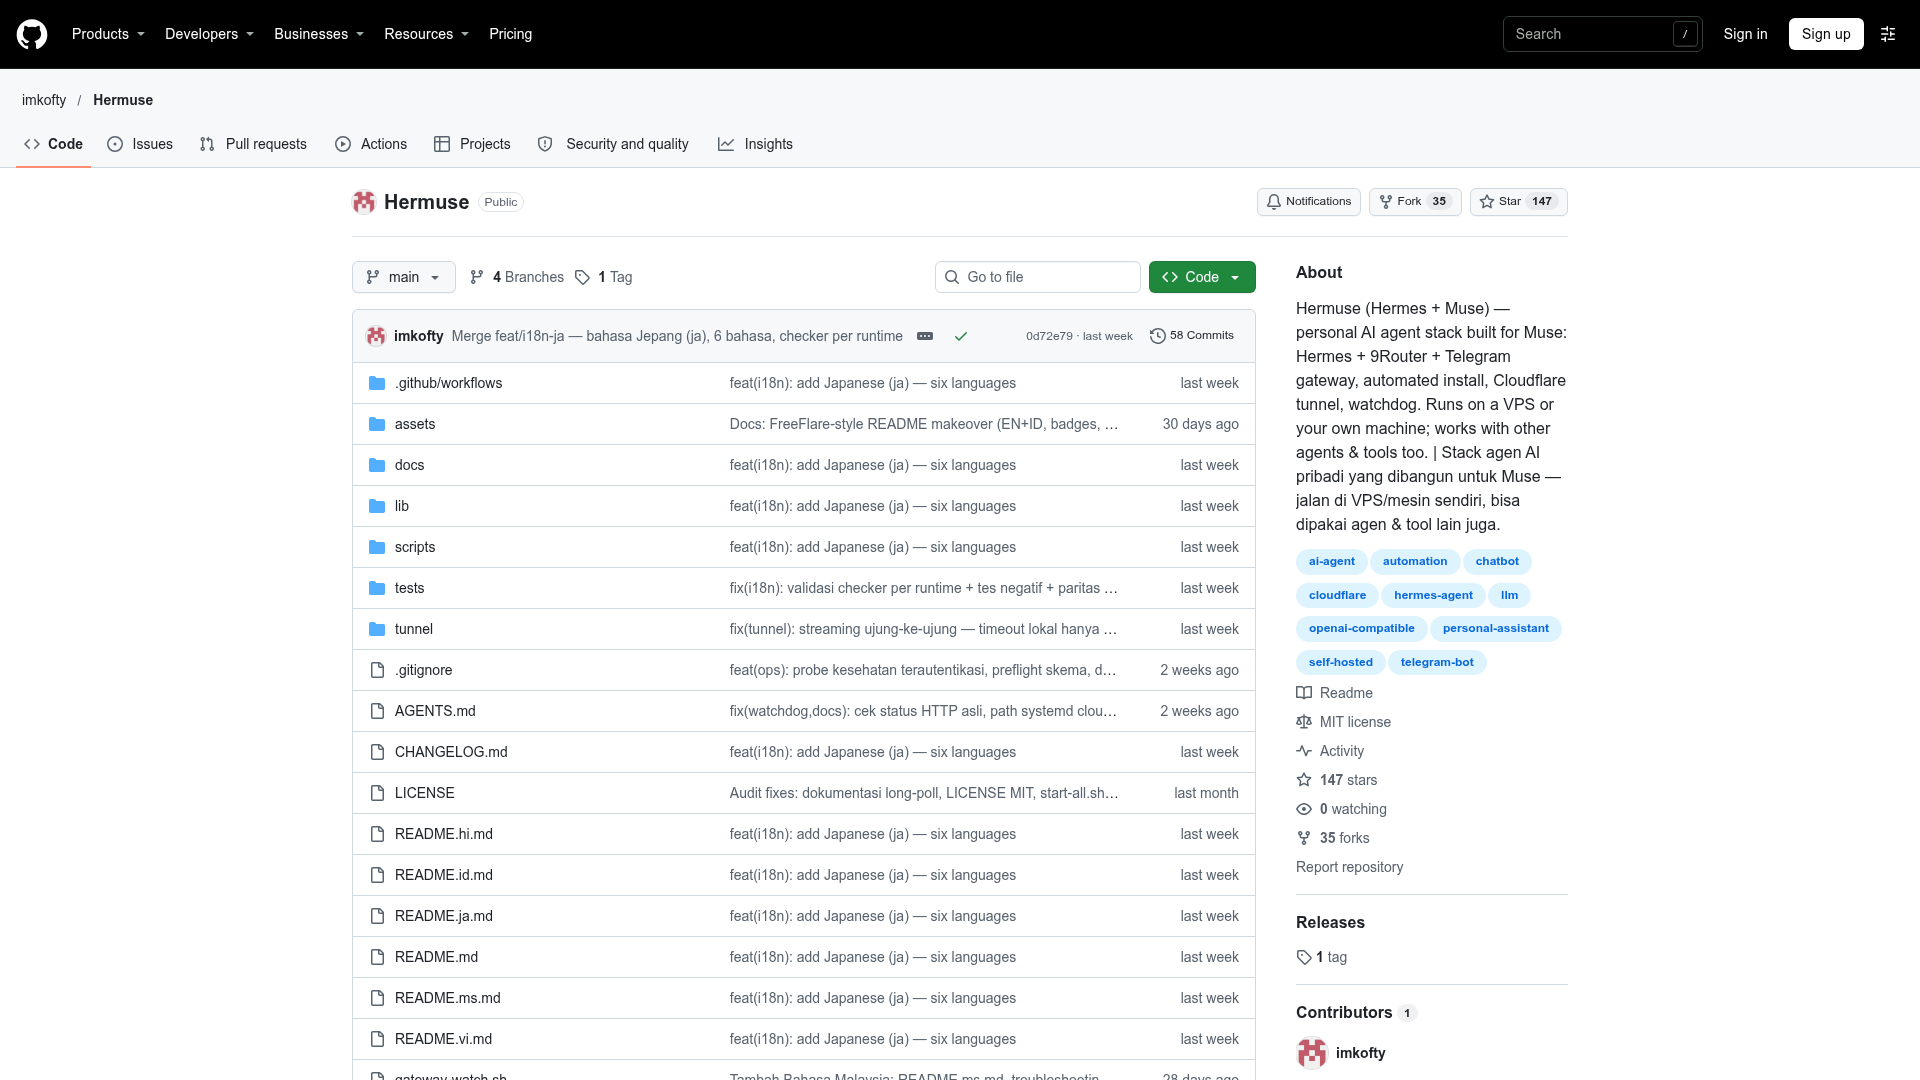This screenshot has width=1920, height=1080.
Task: Open commit message ellipsis expander
Action: 925,336
